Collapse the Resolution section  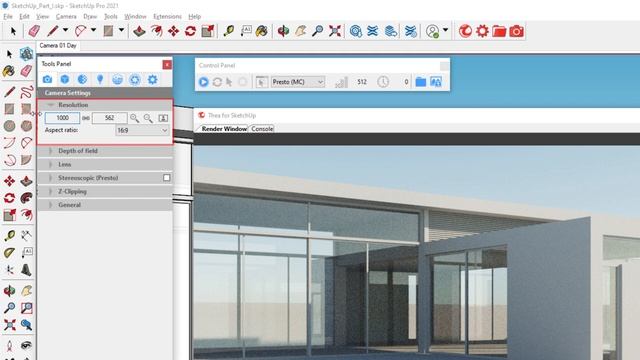51,105
